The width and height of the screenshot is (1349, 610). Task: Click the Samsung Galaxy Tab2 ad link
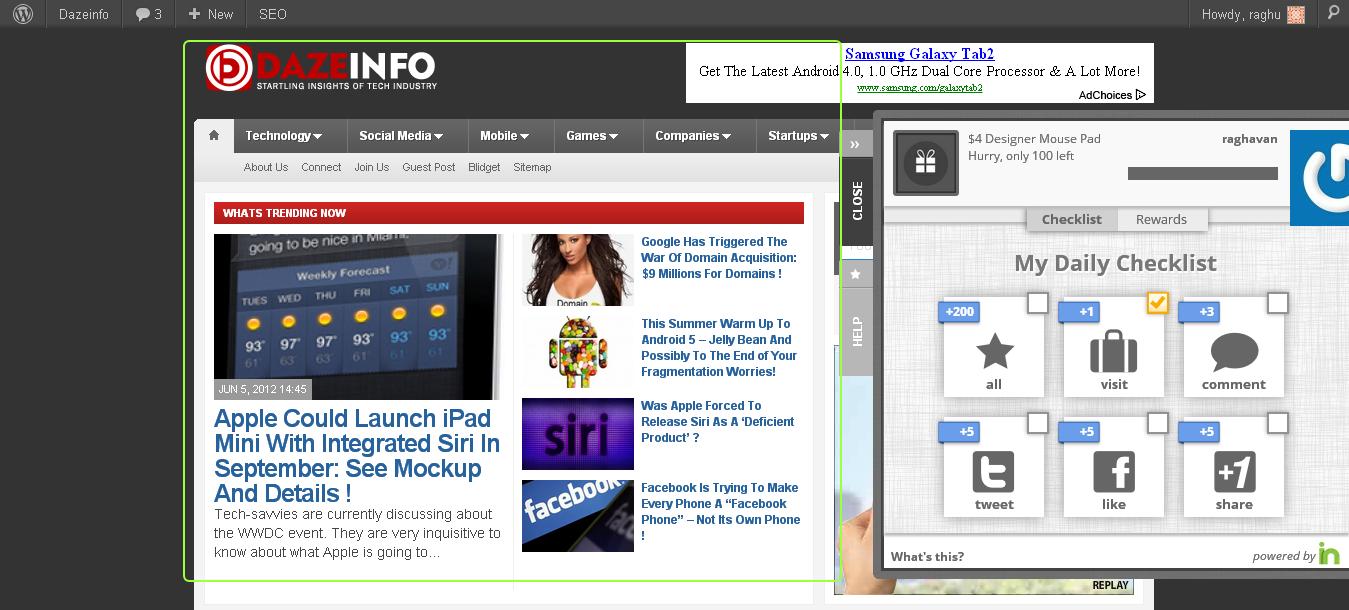click(919, 54)
